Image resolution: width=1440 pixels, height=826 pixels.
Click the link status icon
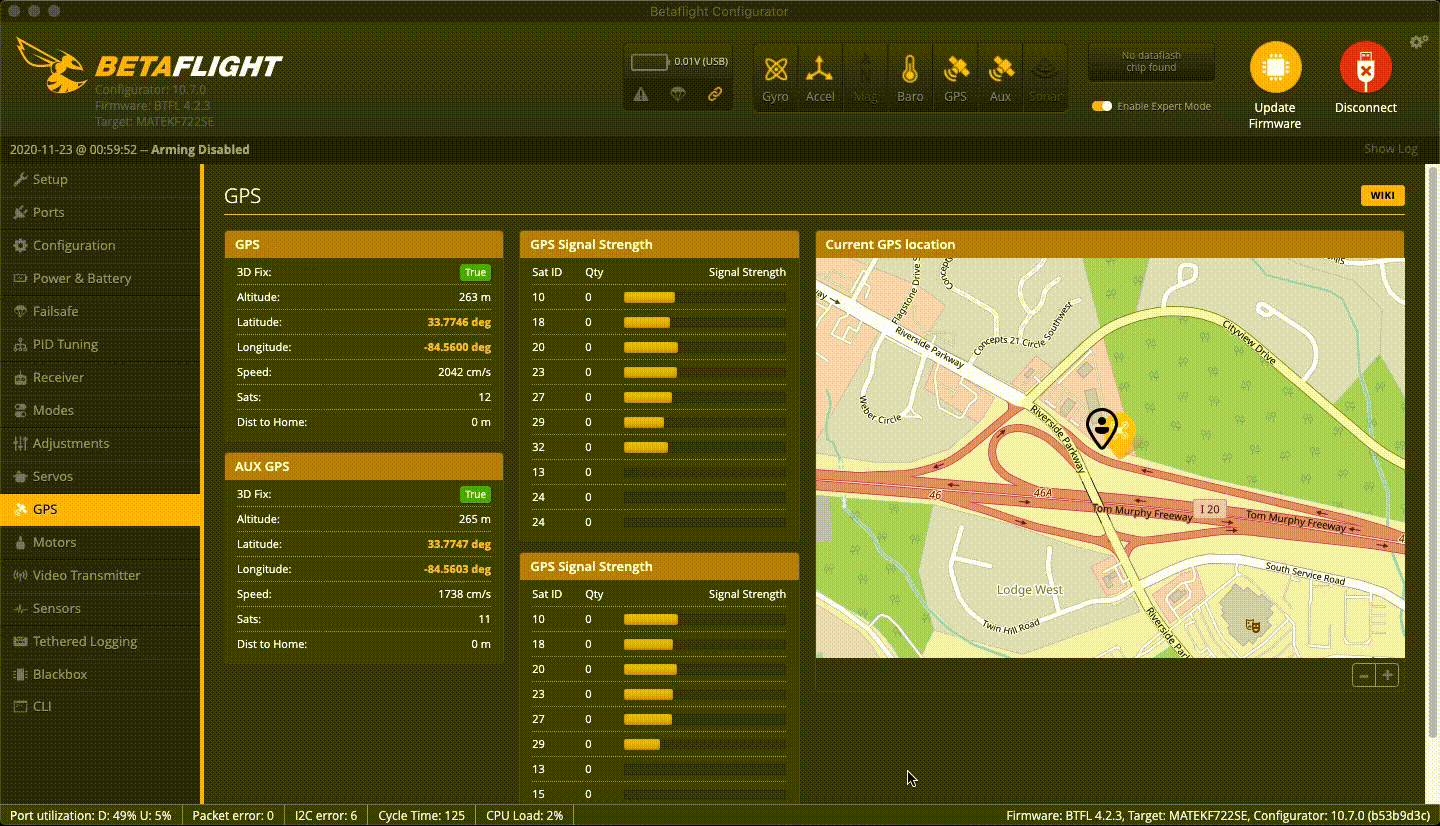[x=715, y=94]
